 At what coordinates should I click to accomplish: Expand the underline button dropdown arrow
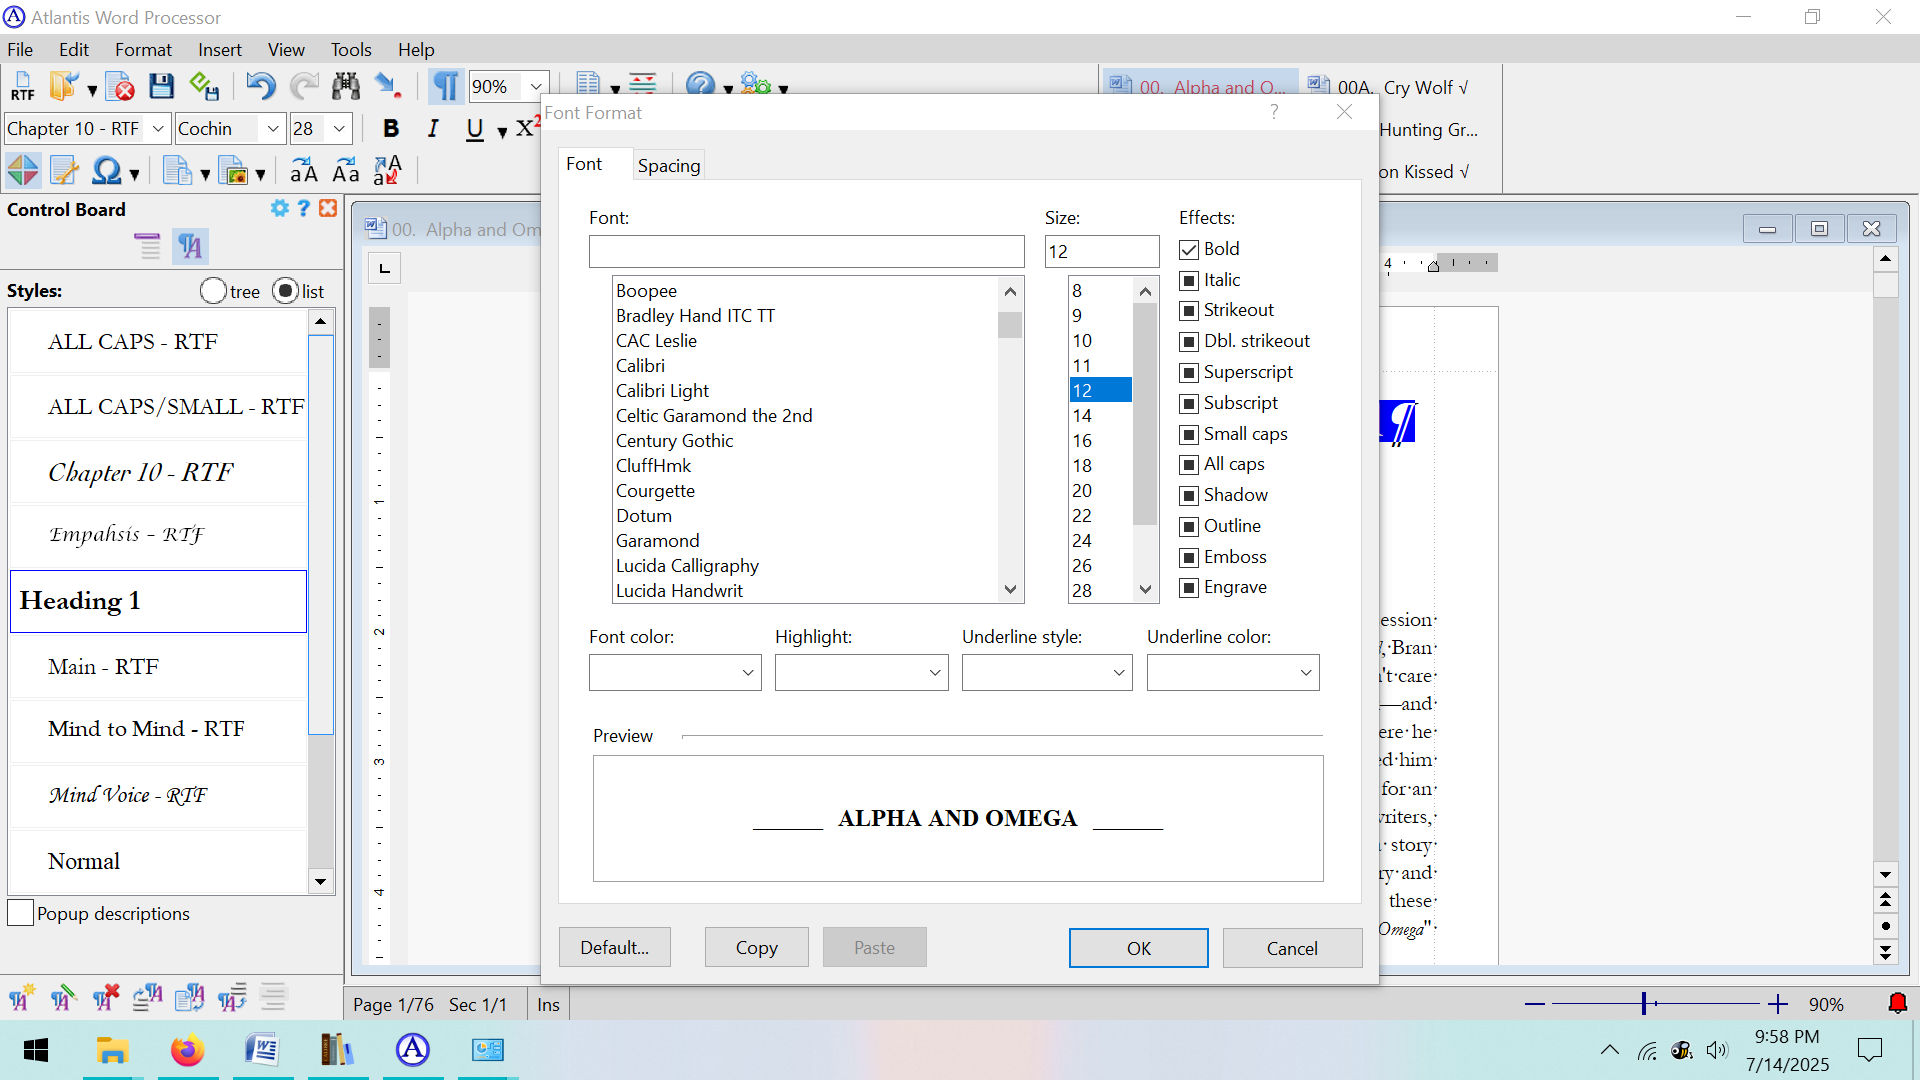click(x=502, y=131)
